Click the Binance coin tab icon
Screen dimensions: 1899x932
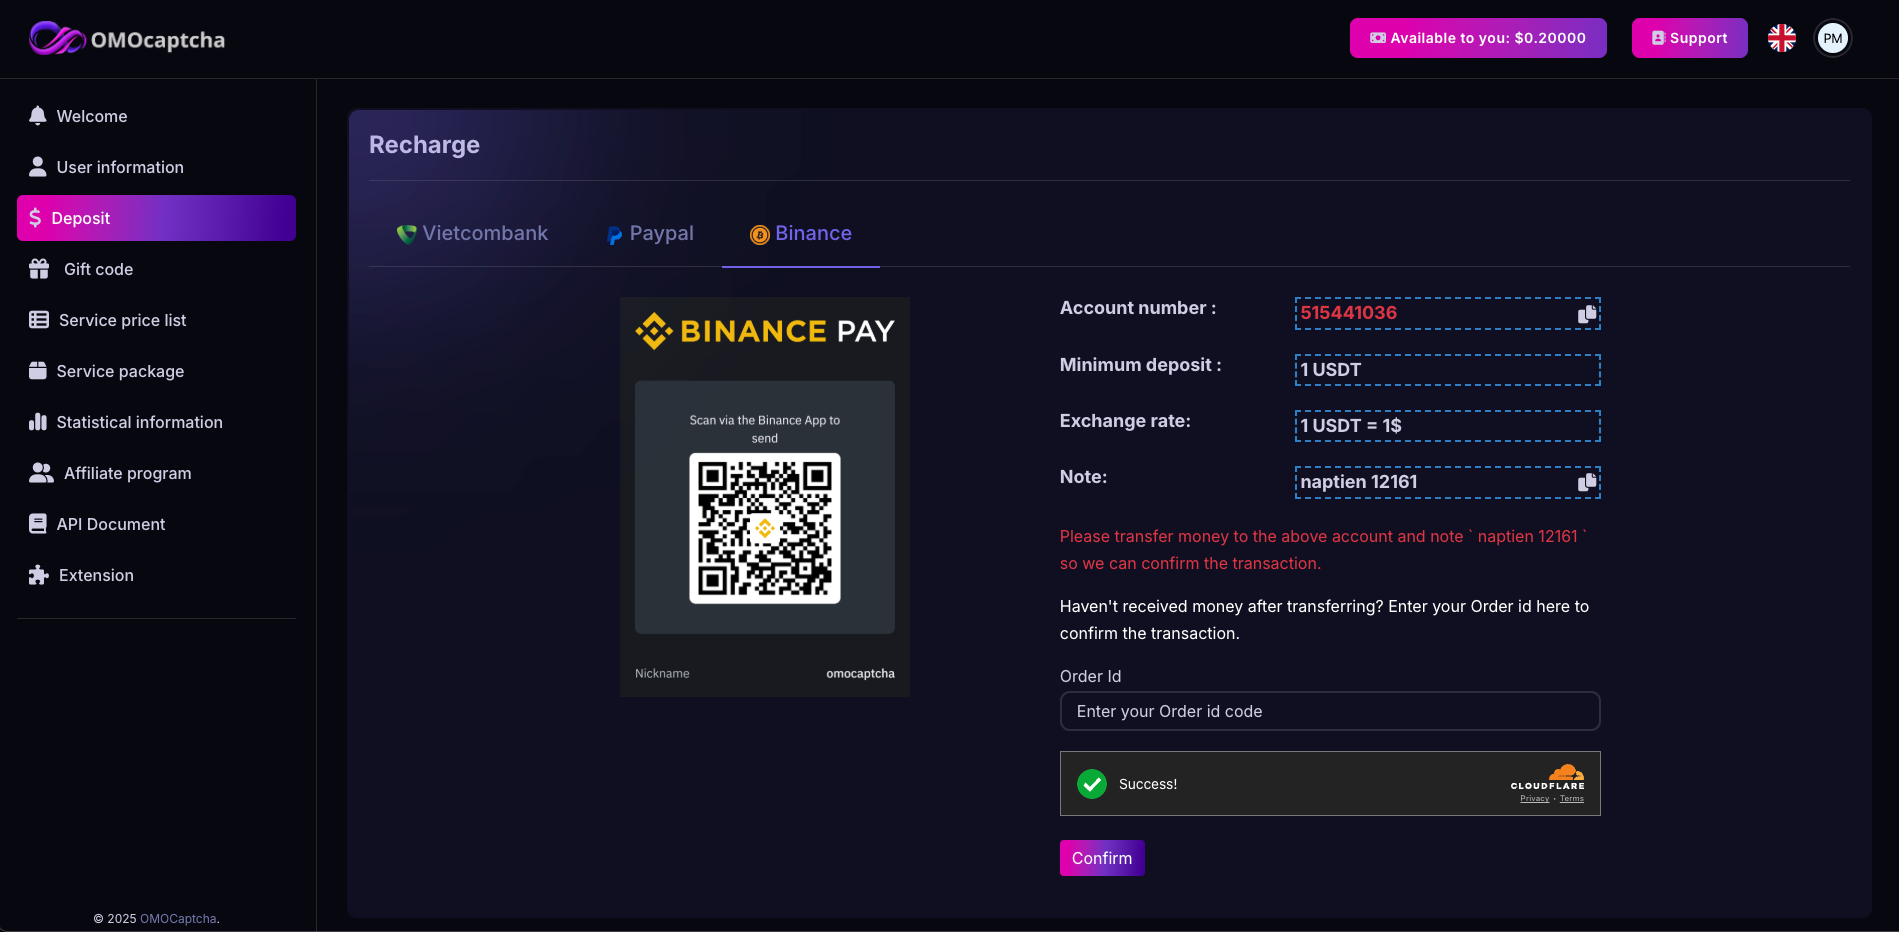point(760,235)
